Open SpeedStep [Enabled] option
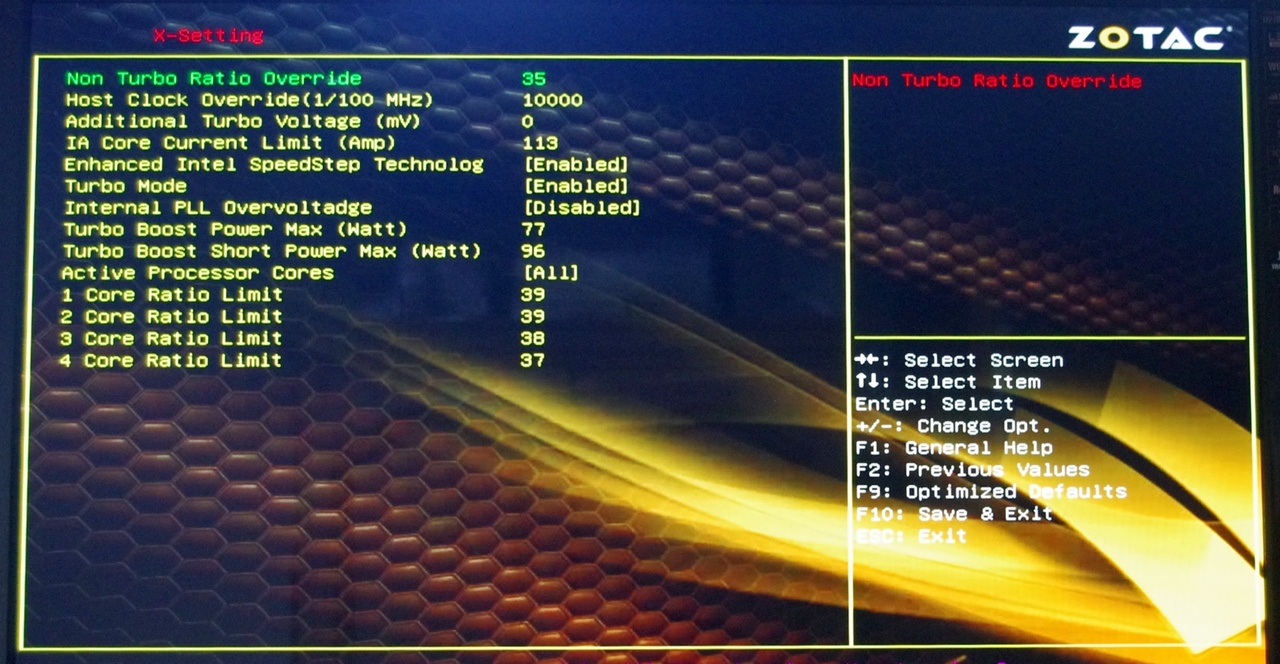 tap(576, 164)
